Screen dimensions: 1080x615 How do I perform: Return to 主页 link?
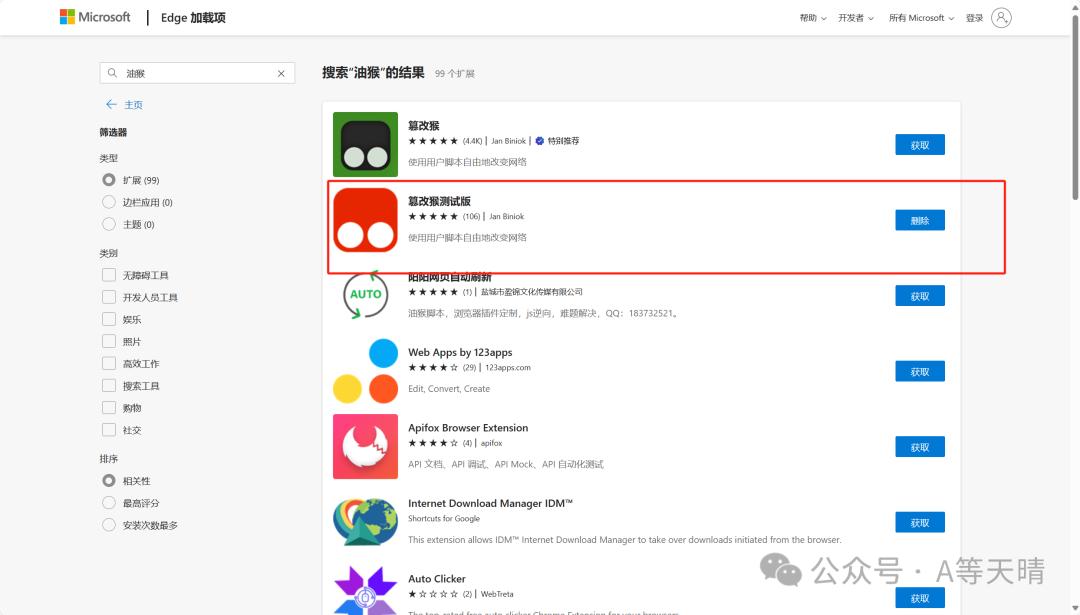click(133, 105)
